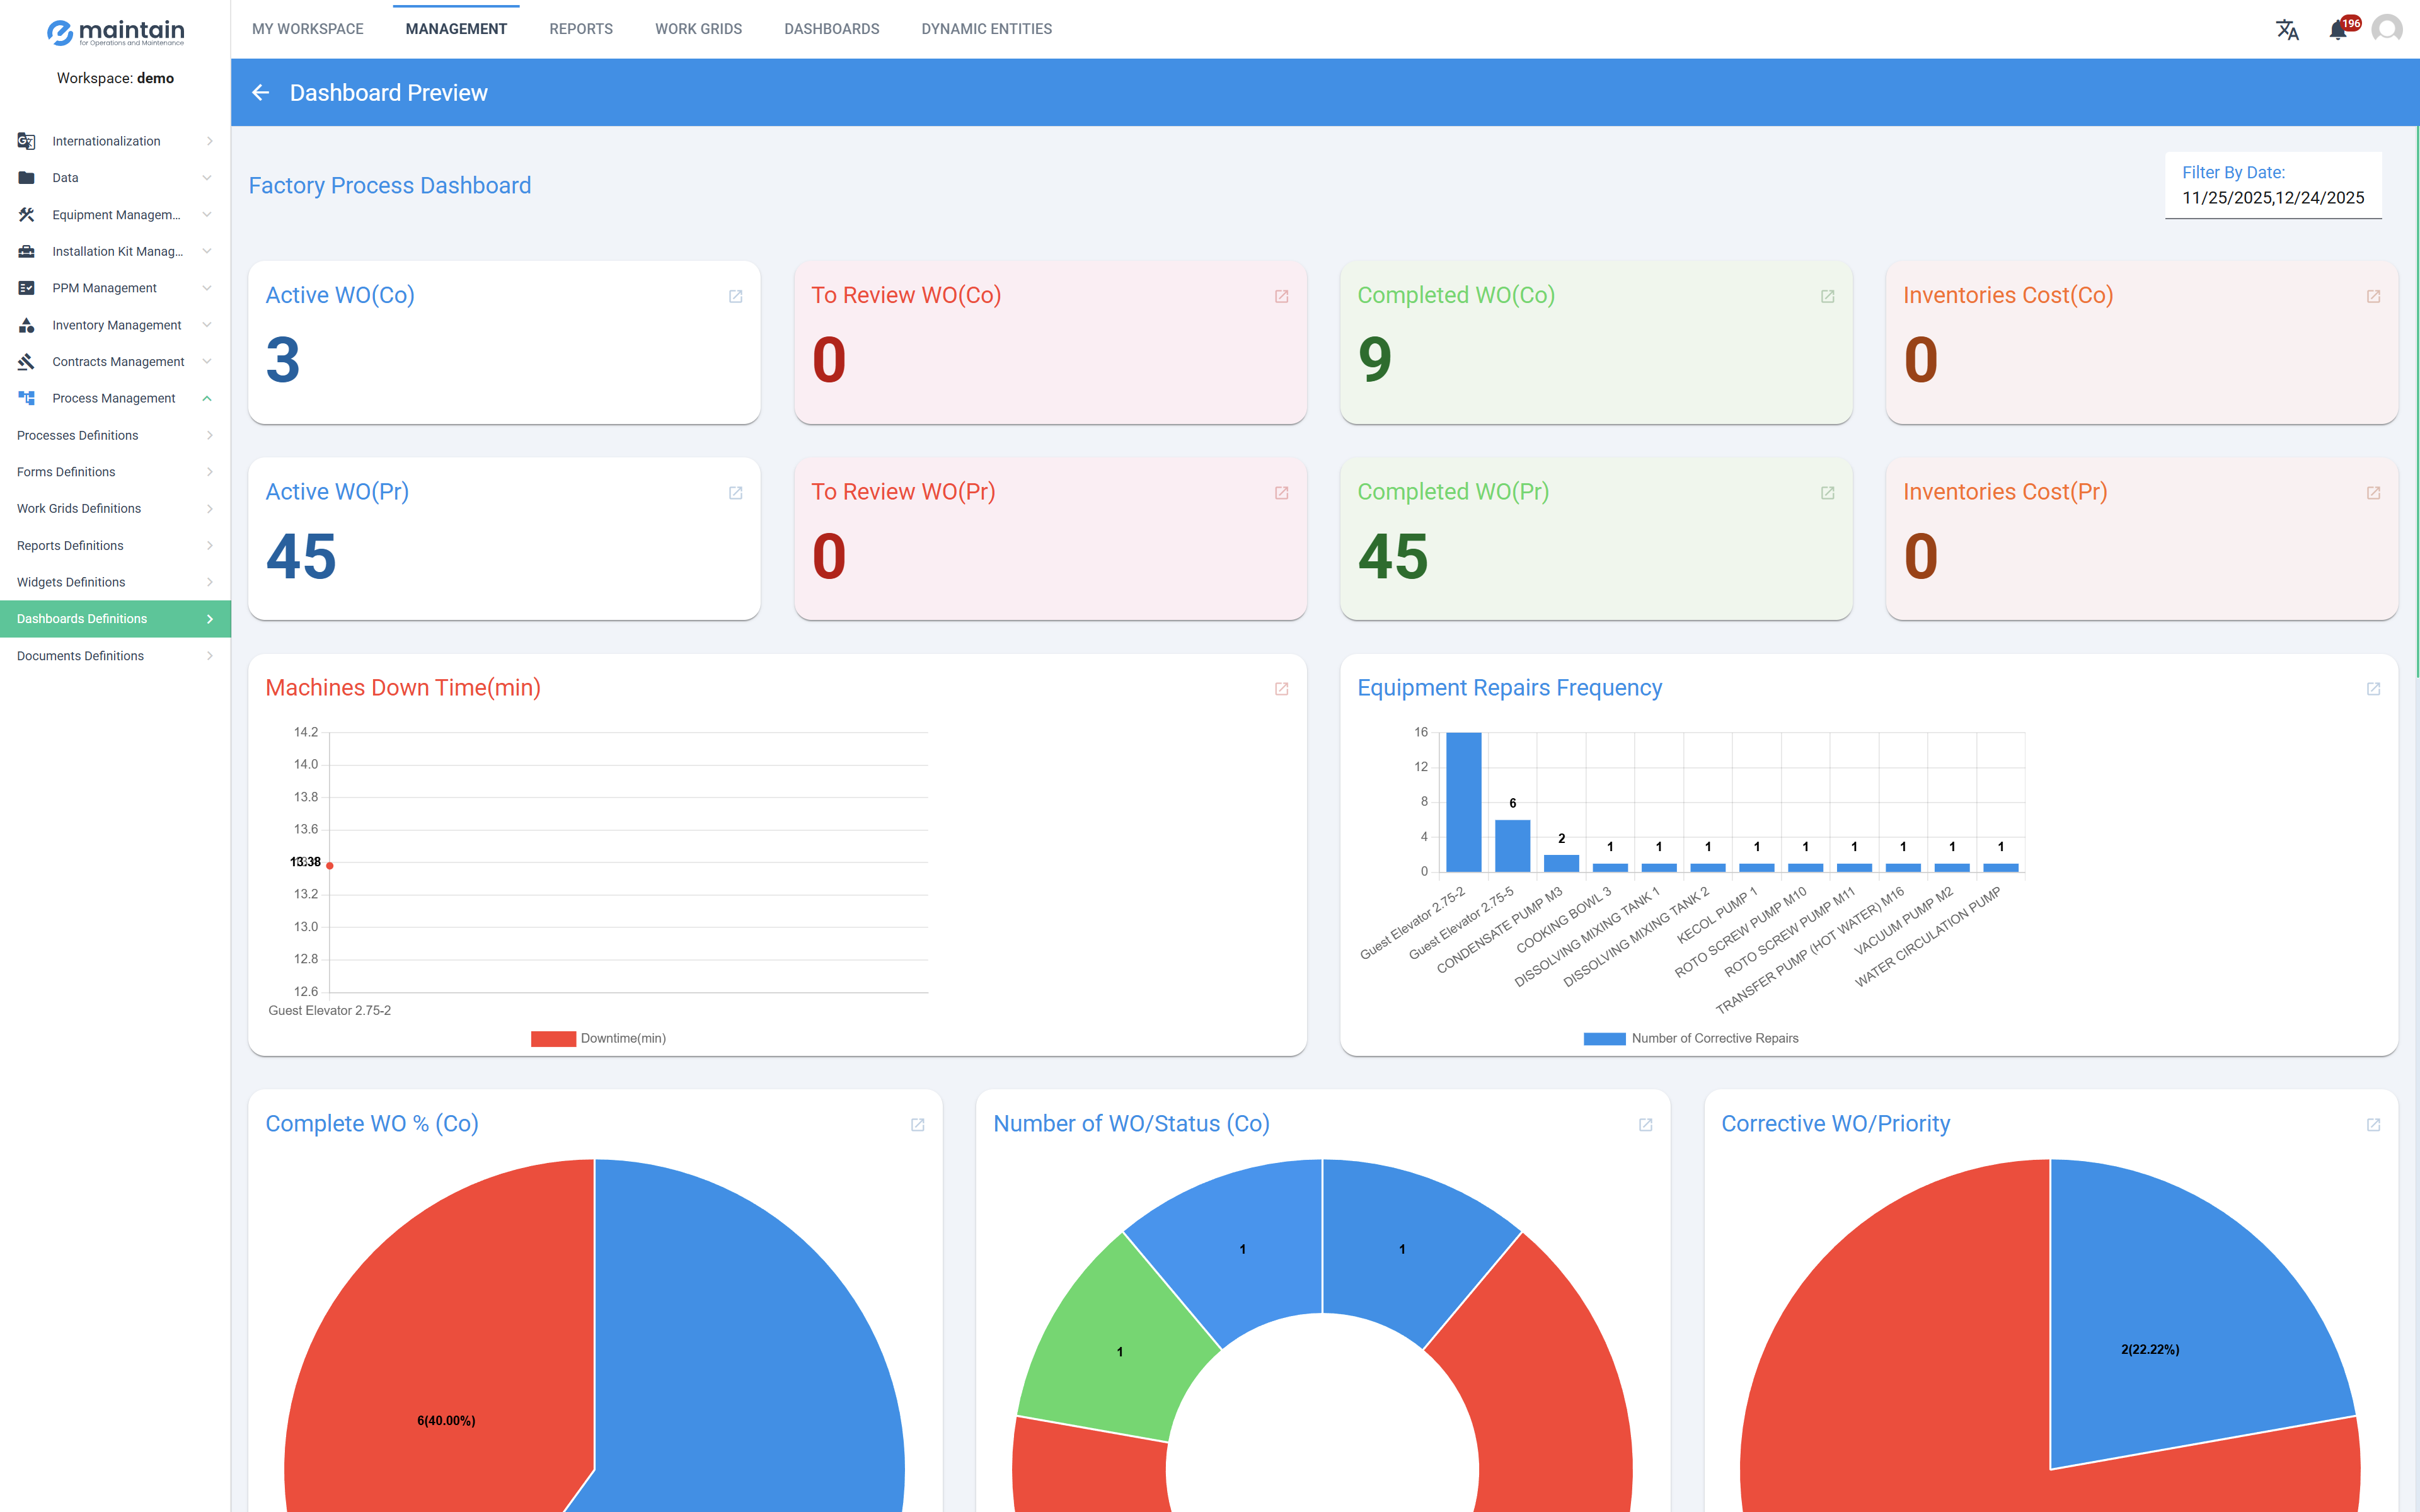This screenshot has height=1512, width=2420.
Task: Open the notifications bell showing 196 alerts
Action: coord(2337,29)
